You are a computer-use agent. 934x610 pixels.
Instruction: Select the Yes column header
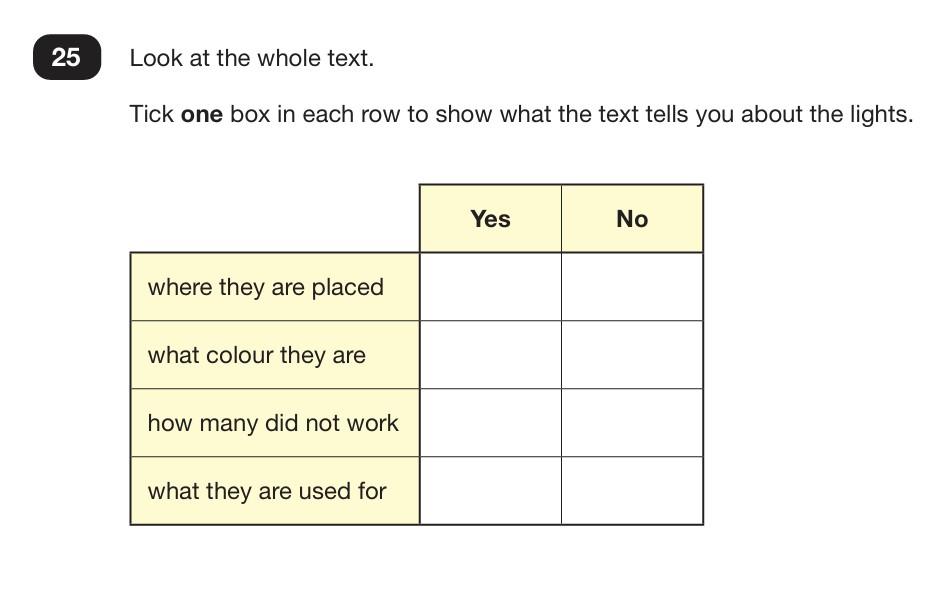click(x=490, y=219)
